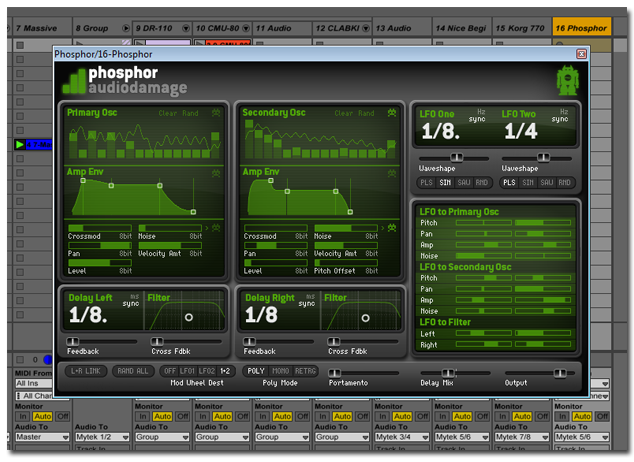Set LFO One waveshape to SIN
Image resolution: width=634 pixels, height=462 pixels.
click(x=445, y=183)
